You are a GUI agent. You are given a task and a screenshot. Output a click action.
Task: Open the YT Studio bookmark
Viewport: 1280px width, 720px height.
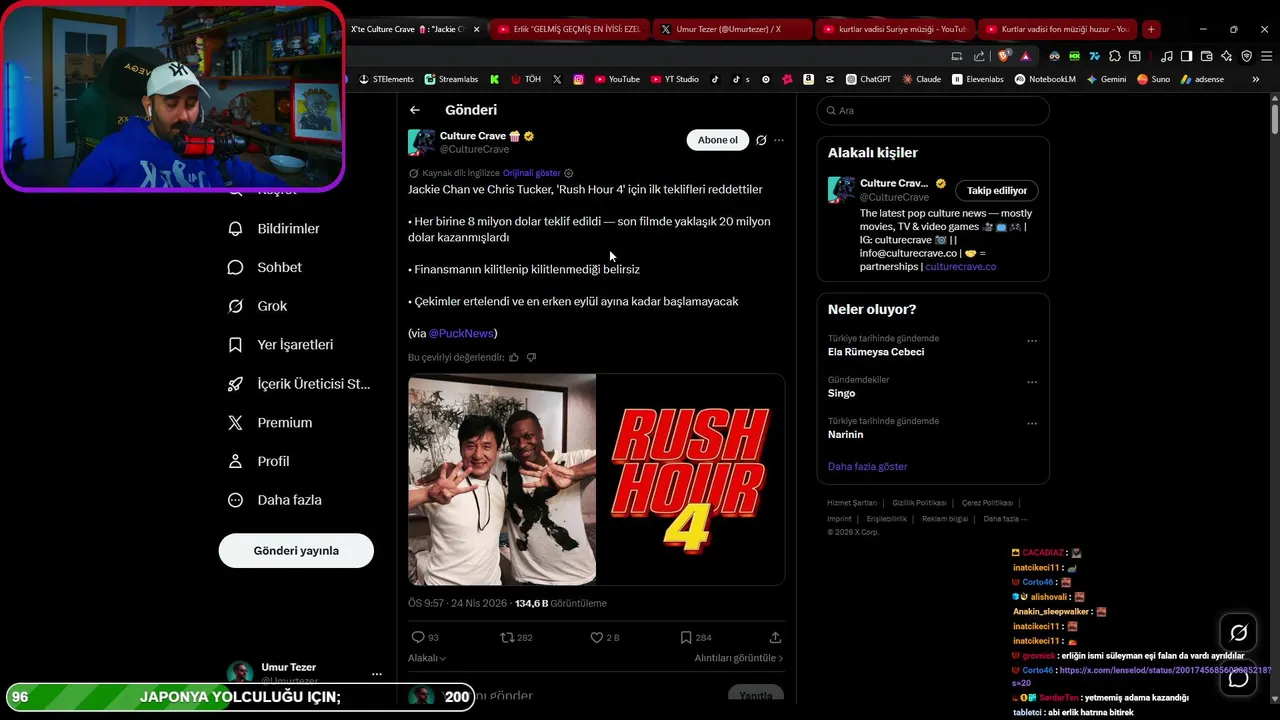[675, 79]
